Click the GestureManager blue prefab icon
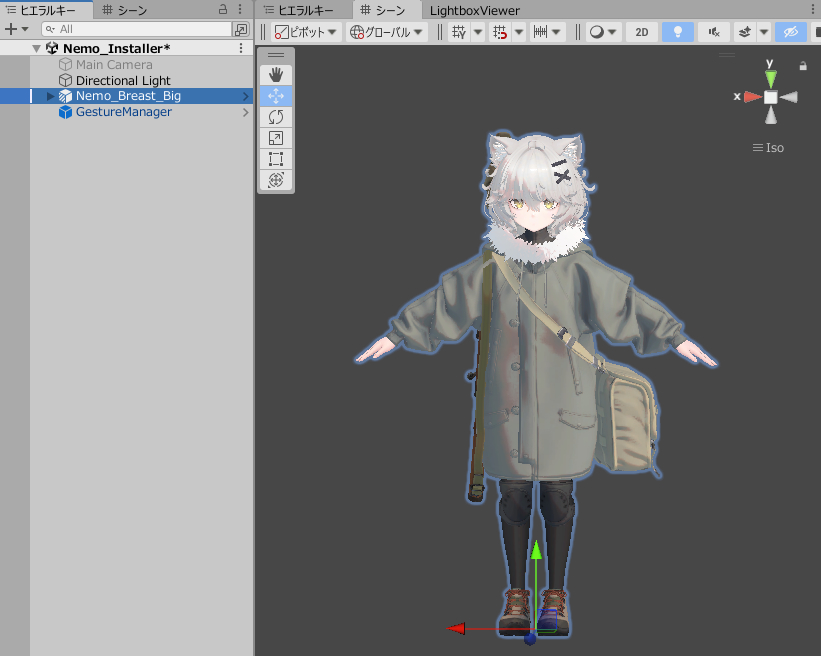Viewport: 821px width, 656px height. (x=65, y=112)
